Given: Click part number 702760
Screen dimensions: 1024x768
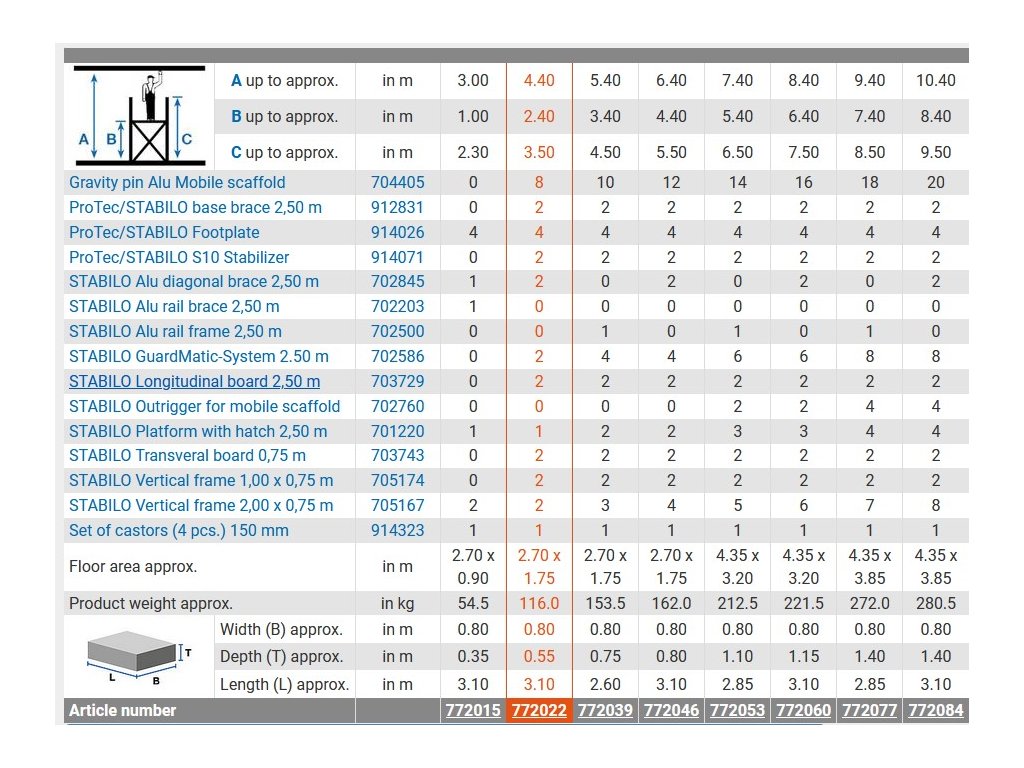Looking at the screenshot, I should coord(398,406).
